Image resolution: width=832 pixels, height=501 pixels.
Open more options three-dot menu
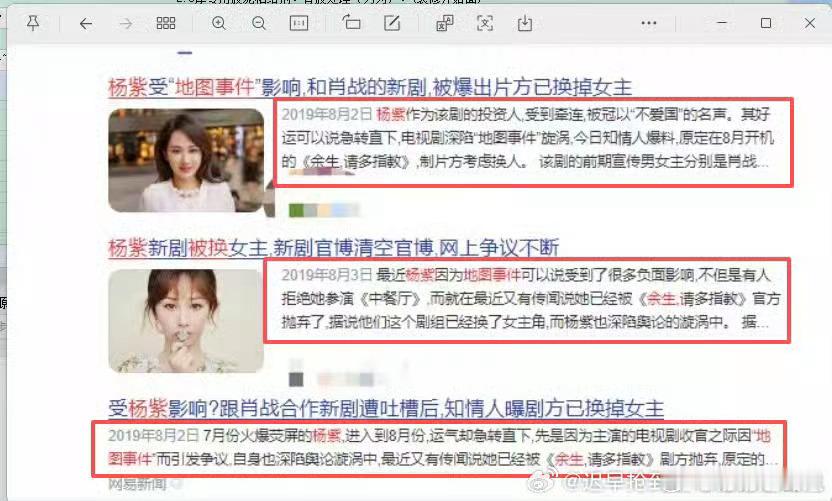tap(648, 23)
